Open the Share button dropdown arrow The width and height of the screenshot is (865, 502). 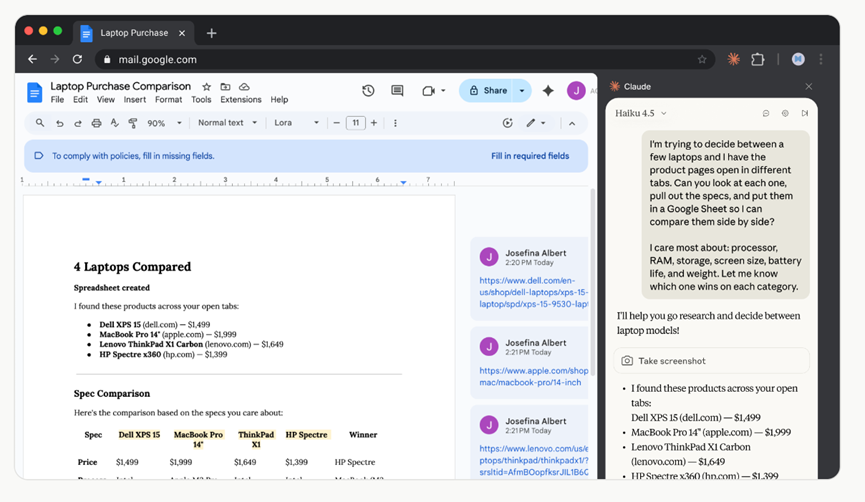pyautogui.click(x=522, y=90)
